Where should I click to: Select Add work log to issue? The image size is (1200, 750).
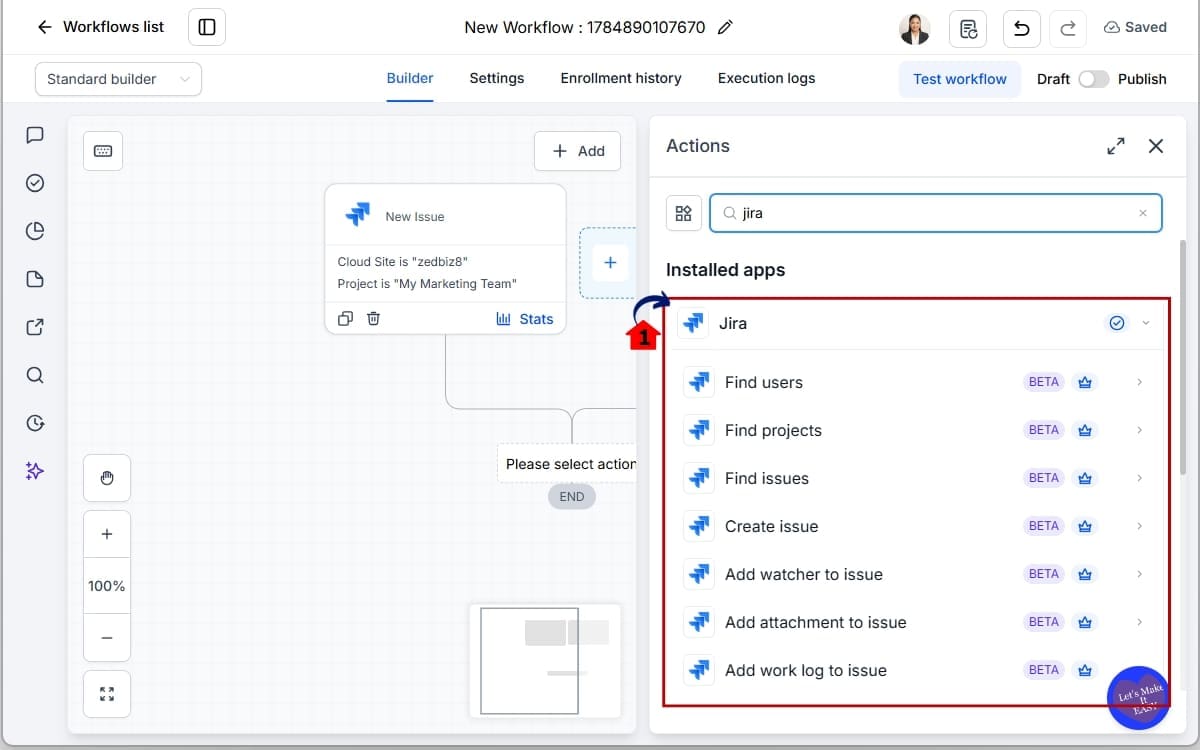pos(915,670)
